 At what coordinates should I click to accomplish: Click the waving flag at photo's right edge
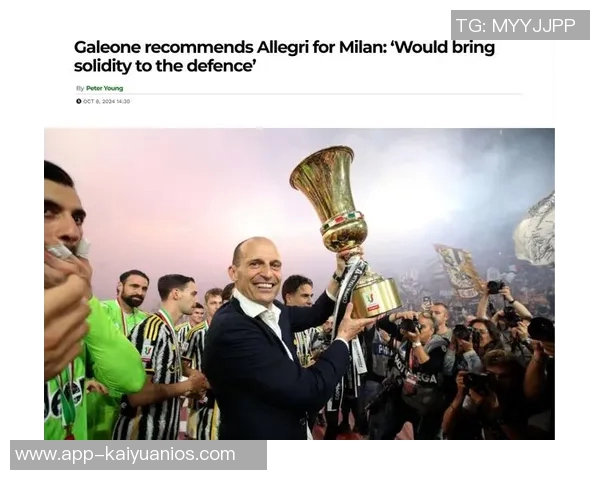(536, 230)
